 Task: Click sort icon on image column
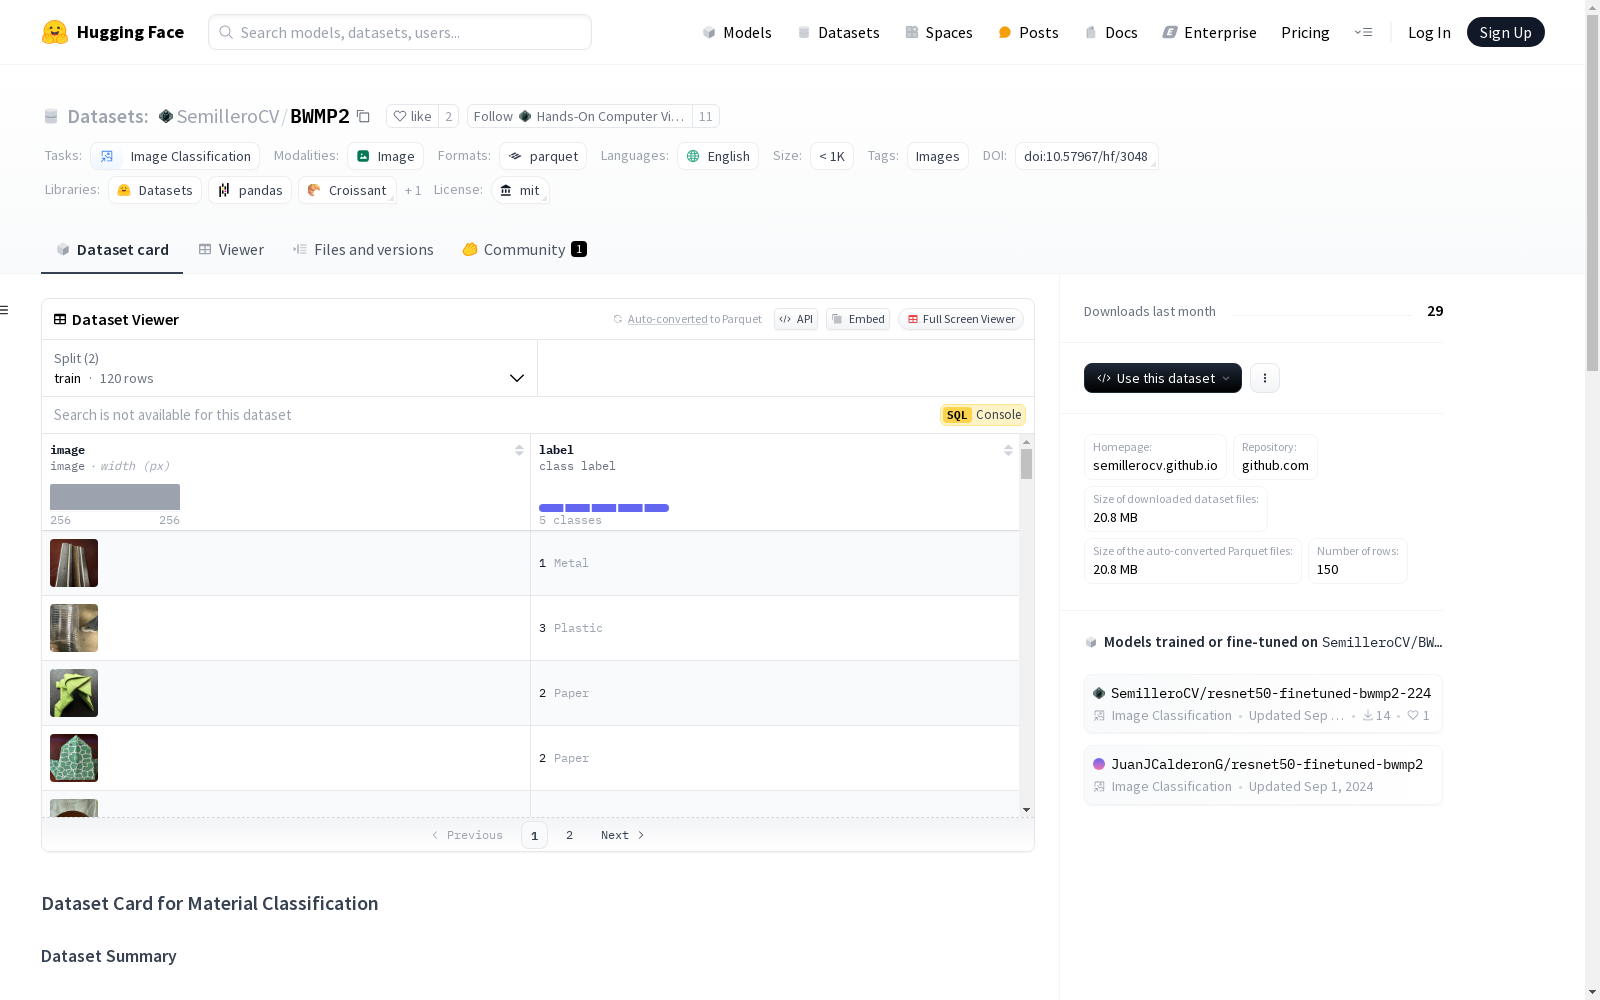(519, 450)
